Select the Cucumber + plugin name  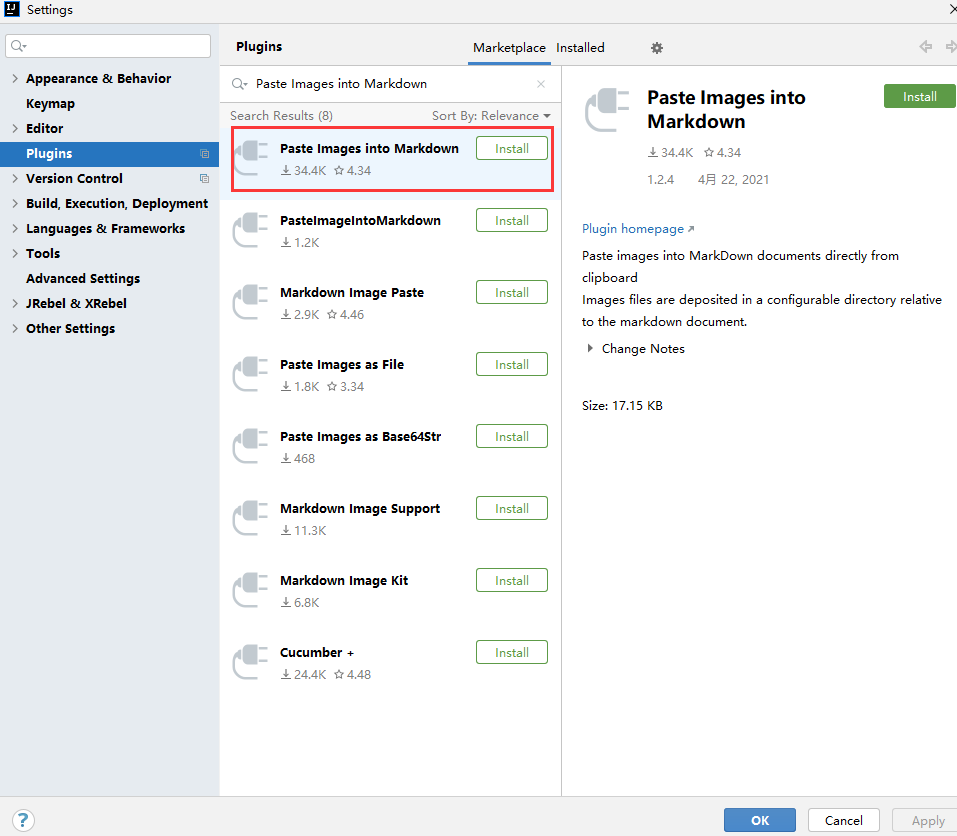317,653
